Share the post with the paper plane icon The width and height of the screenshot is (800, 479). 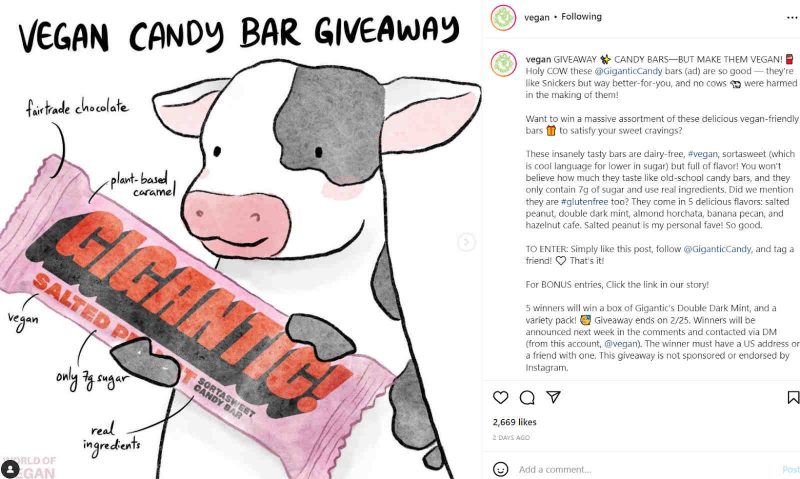[x=554, y=396]
